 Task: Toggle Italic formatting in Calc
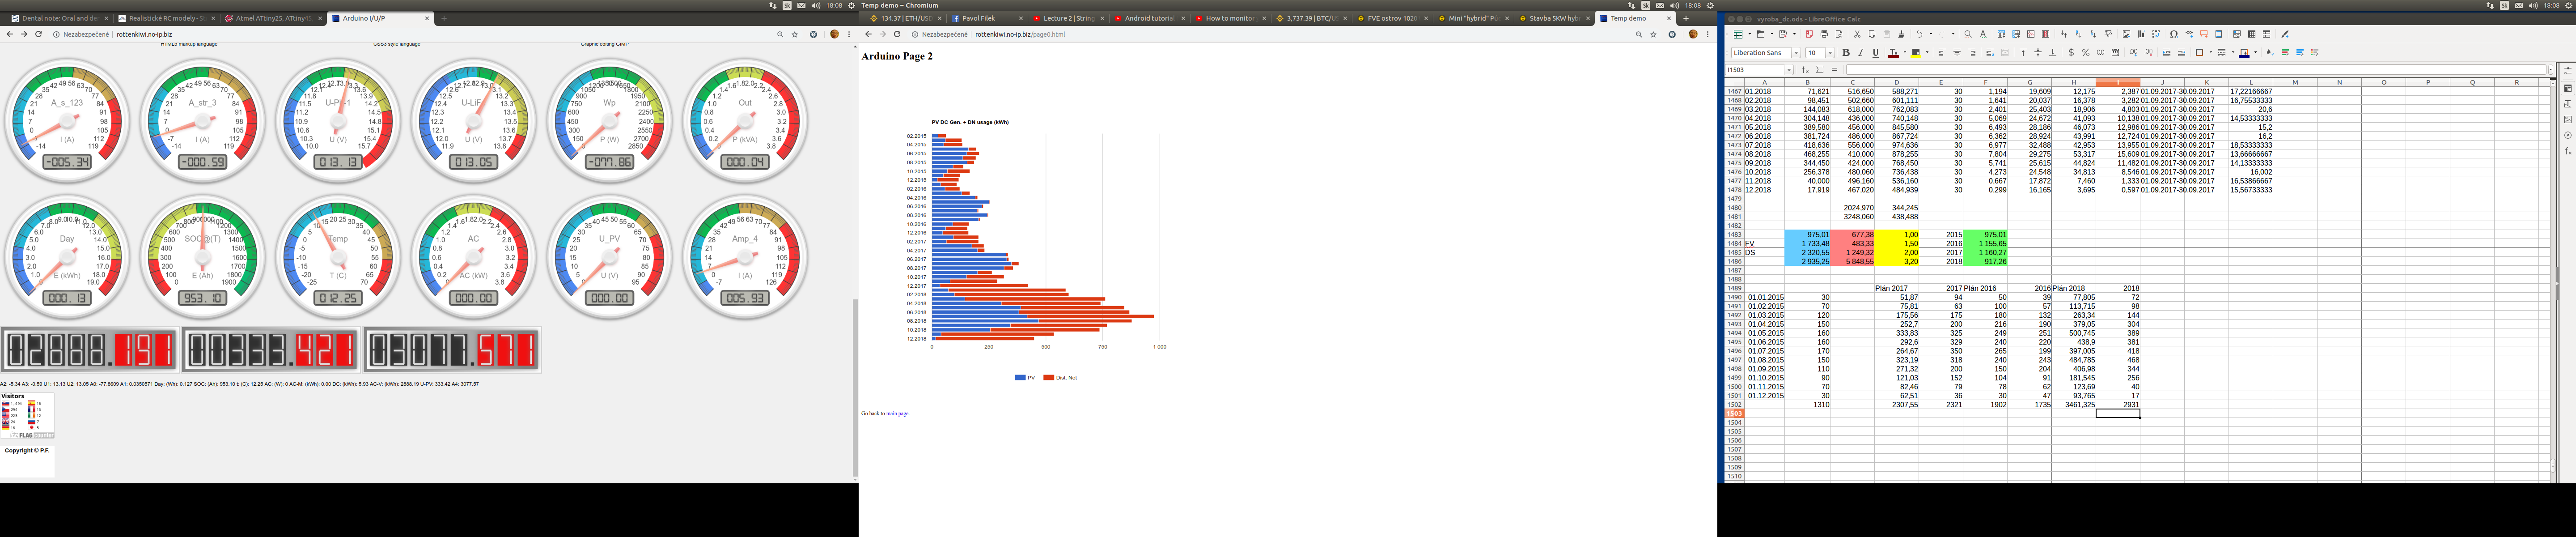[x=1861, y=53]
